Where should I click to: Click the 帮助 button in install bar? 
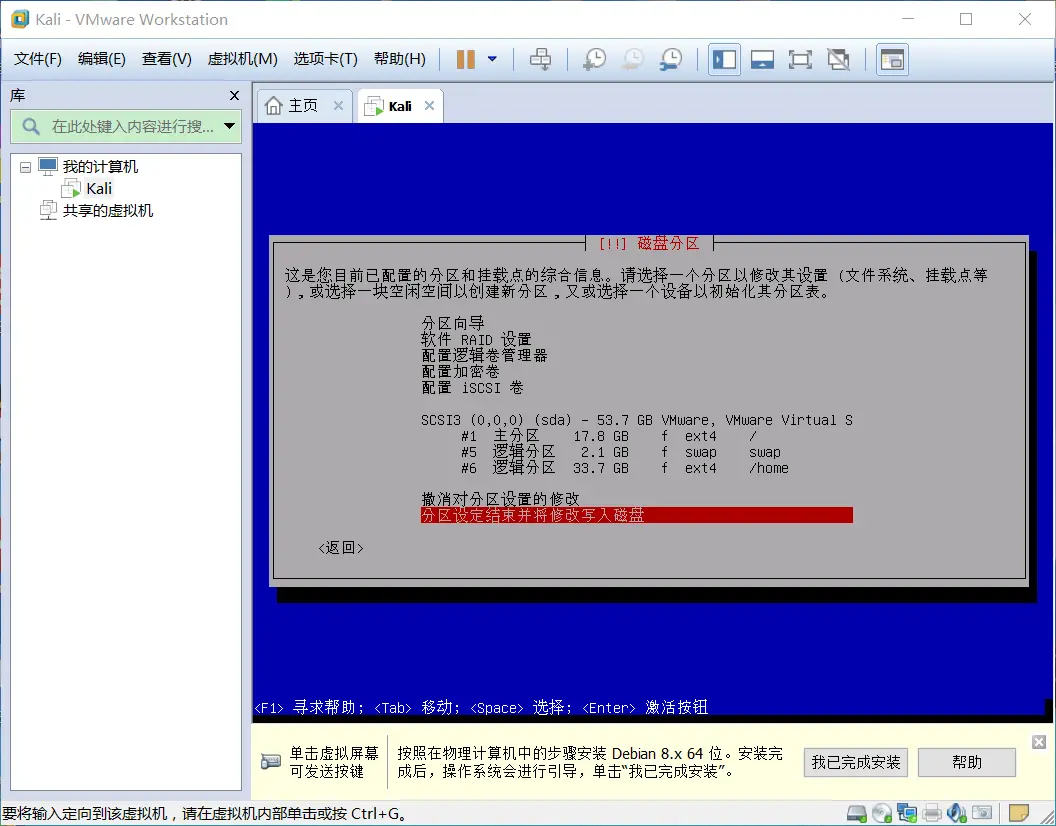(966, 762)
